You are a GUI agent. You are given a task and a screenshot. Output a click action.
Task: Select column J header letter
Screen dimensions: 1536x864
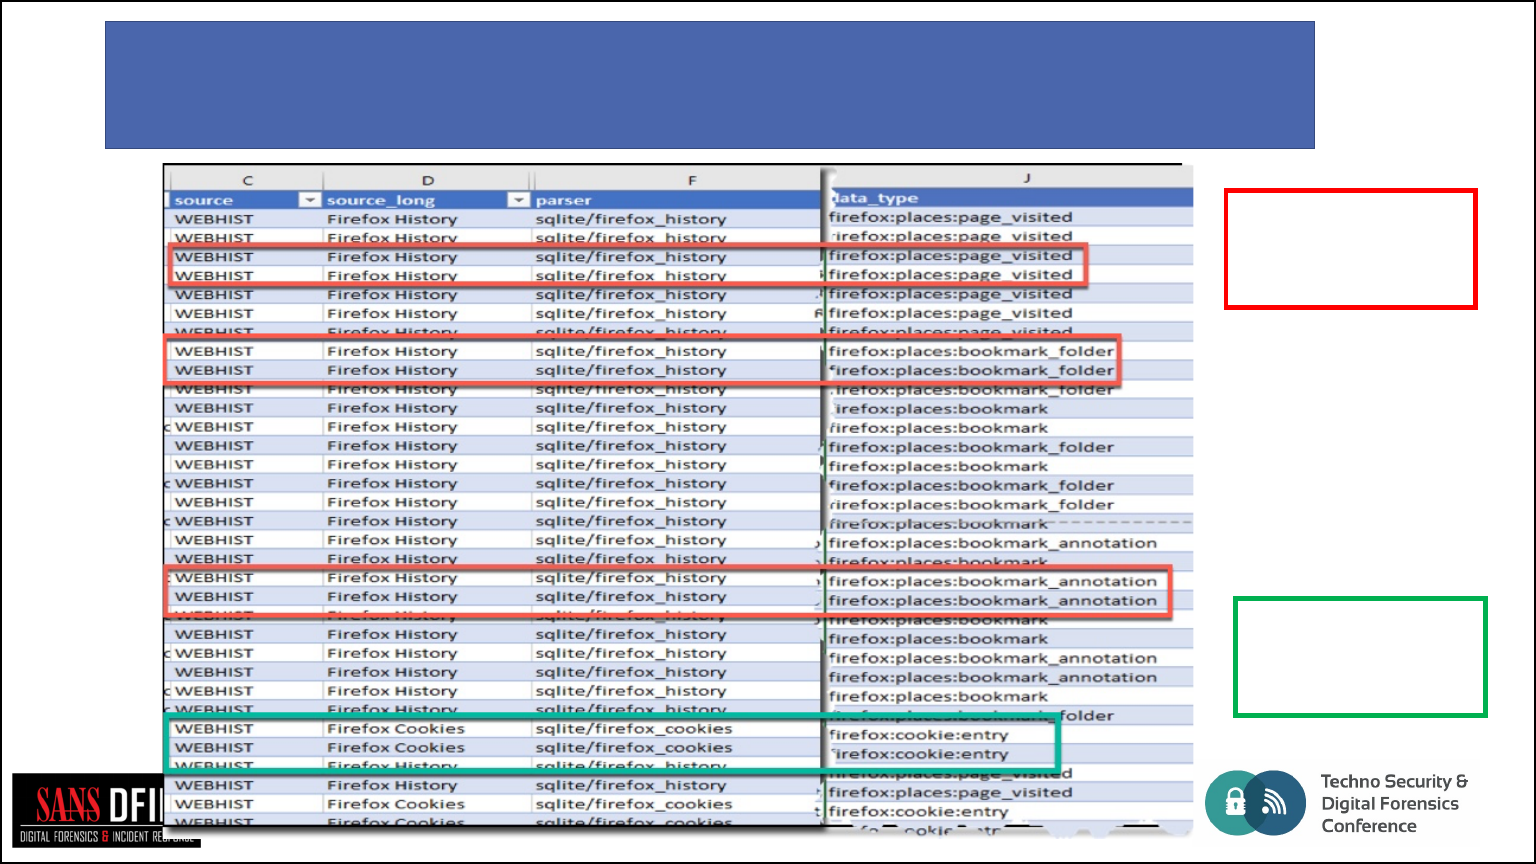point(1026,178)
